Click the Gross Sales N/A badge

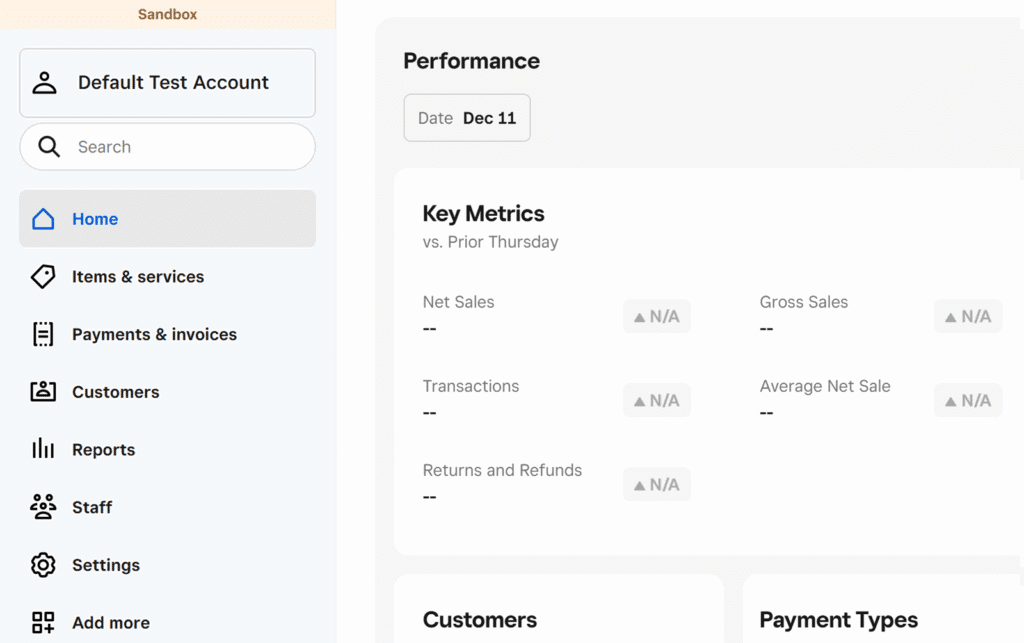point(967,317)
